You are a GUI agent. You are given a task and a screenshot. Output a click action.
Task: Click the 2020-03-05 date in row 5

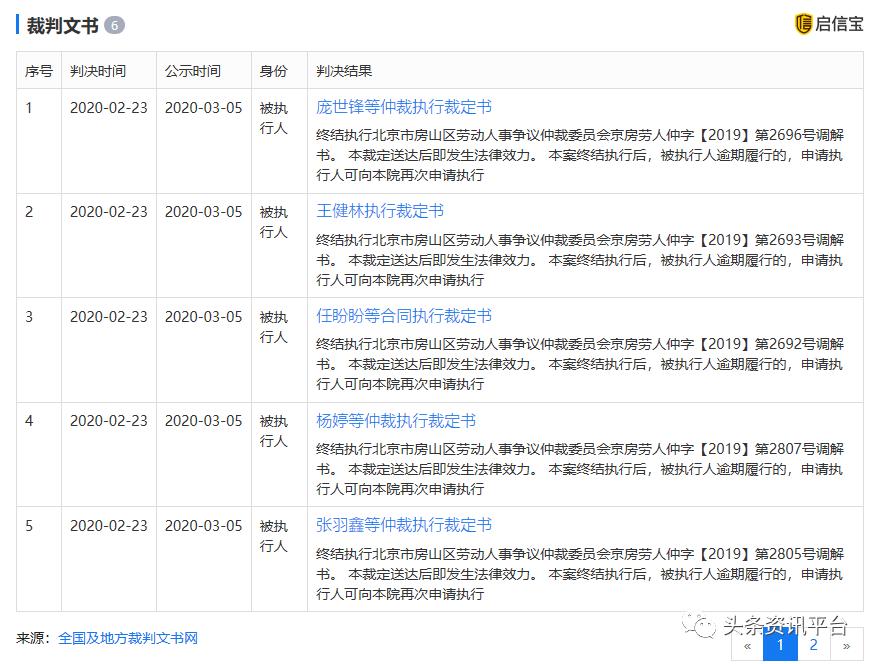[202, 524]
